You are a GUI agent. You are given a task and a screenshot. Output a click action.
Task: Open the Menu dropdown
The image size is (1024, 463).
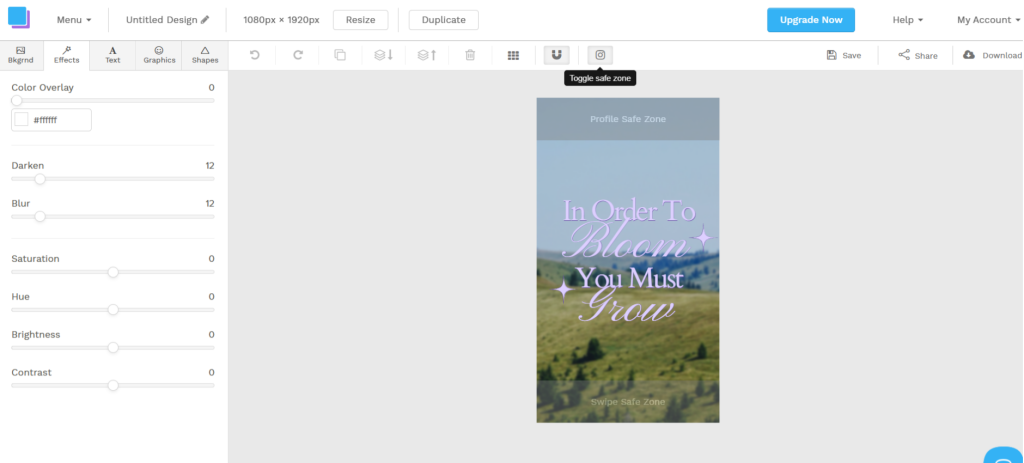(74, 20)
